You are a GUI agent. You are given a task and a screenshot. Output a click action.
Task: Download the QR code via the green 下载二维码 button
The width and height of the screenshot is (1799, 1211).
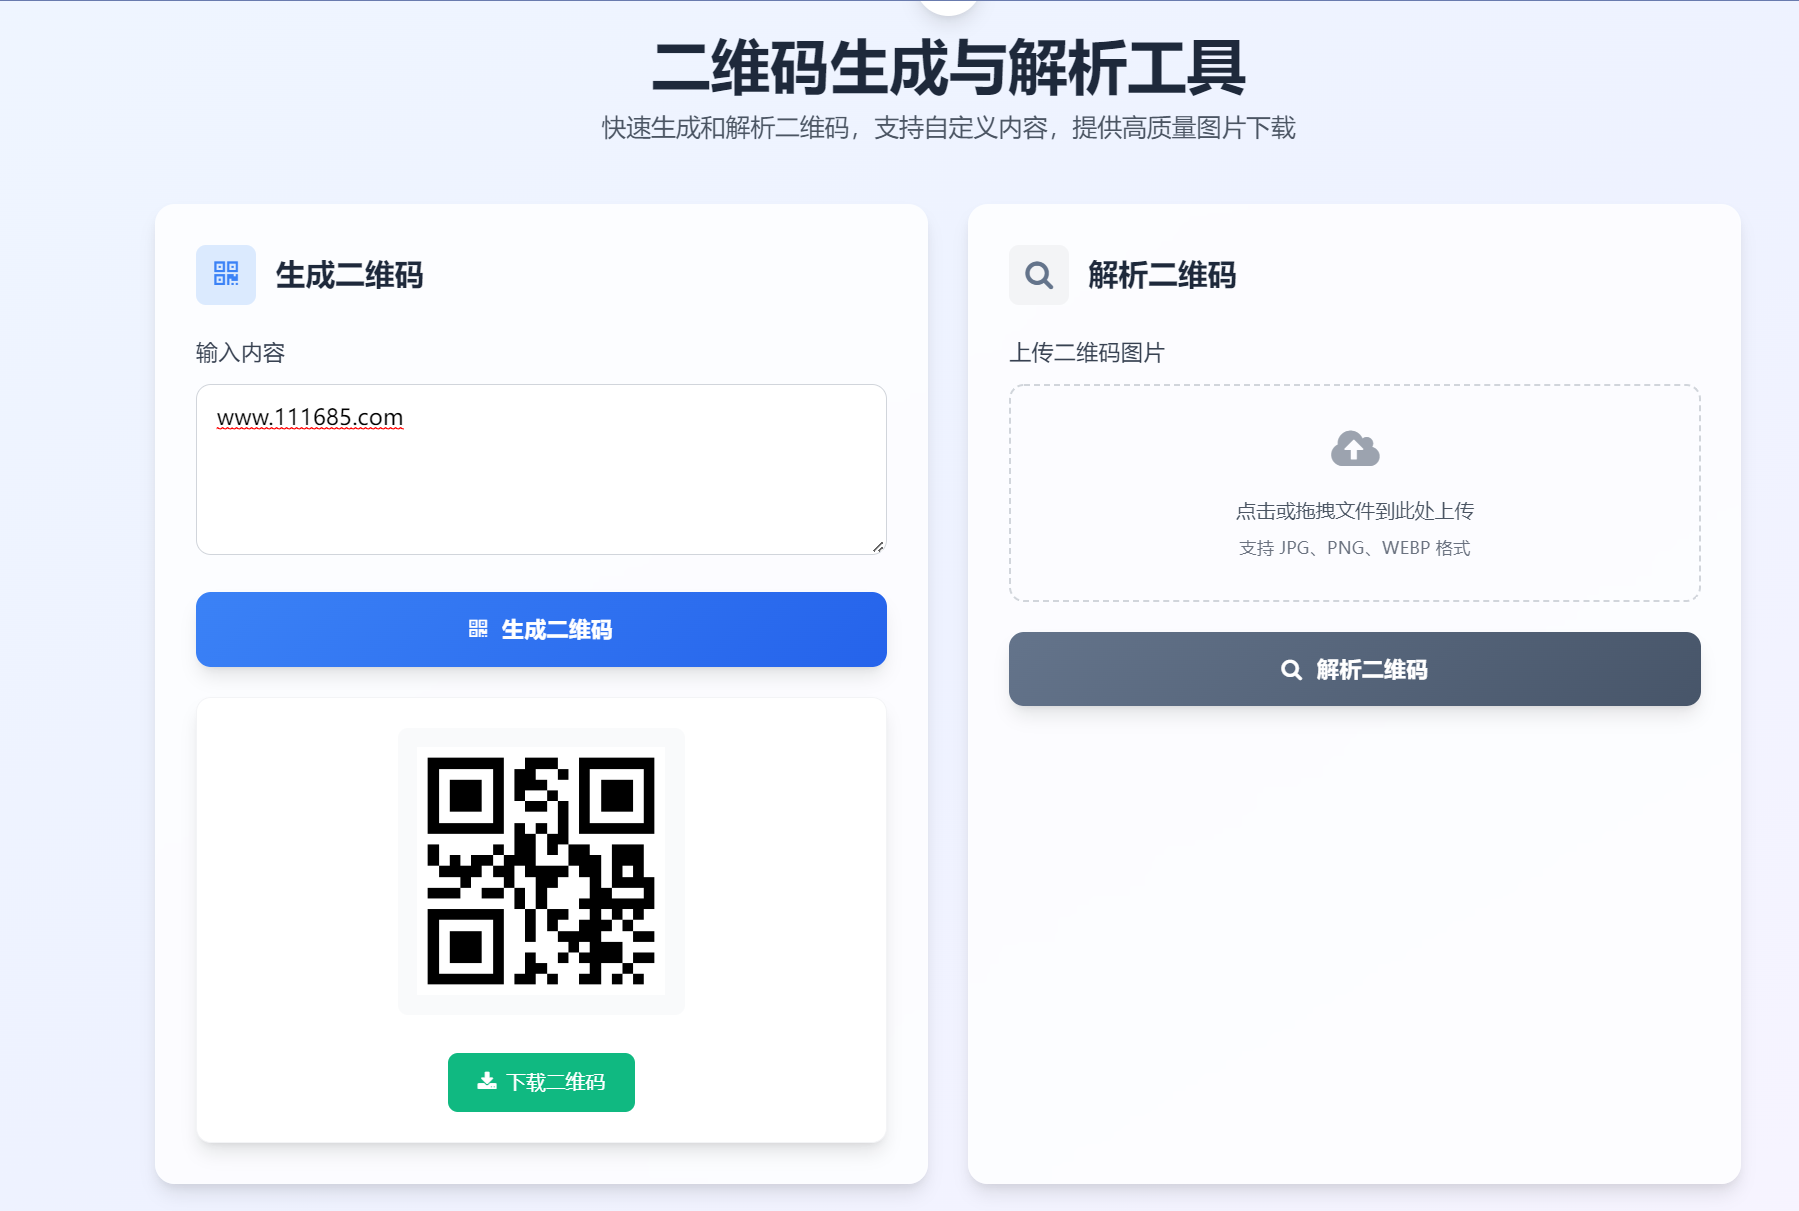point(541,1082)
